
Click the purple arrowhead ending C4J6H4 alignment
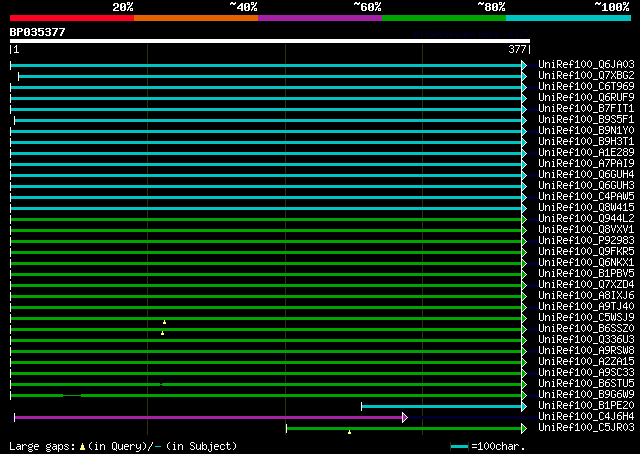404,417
